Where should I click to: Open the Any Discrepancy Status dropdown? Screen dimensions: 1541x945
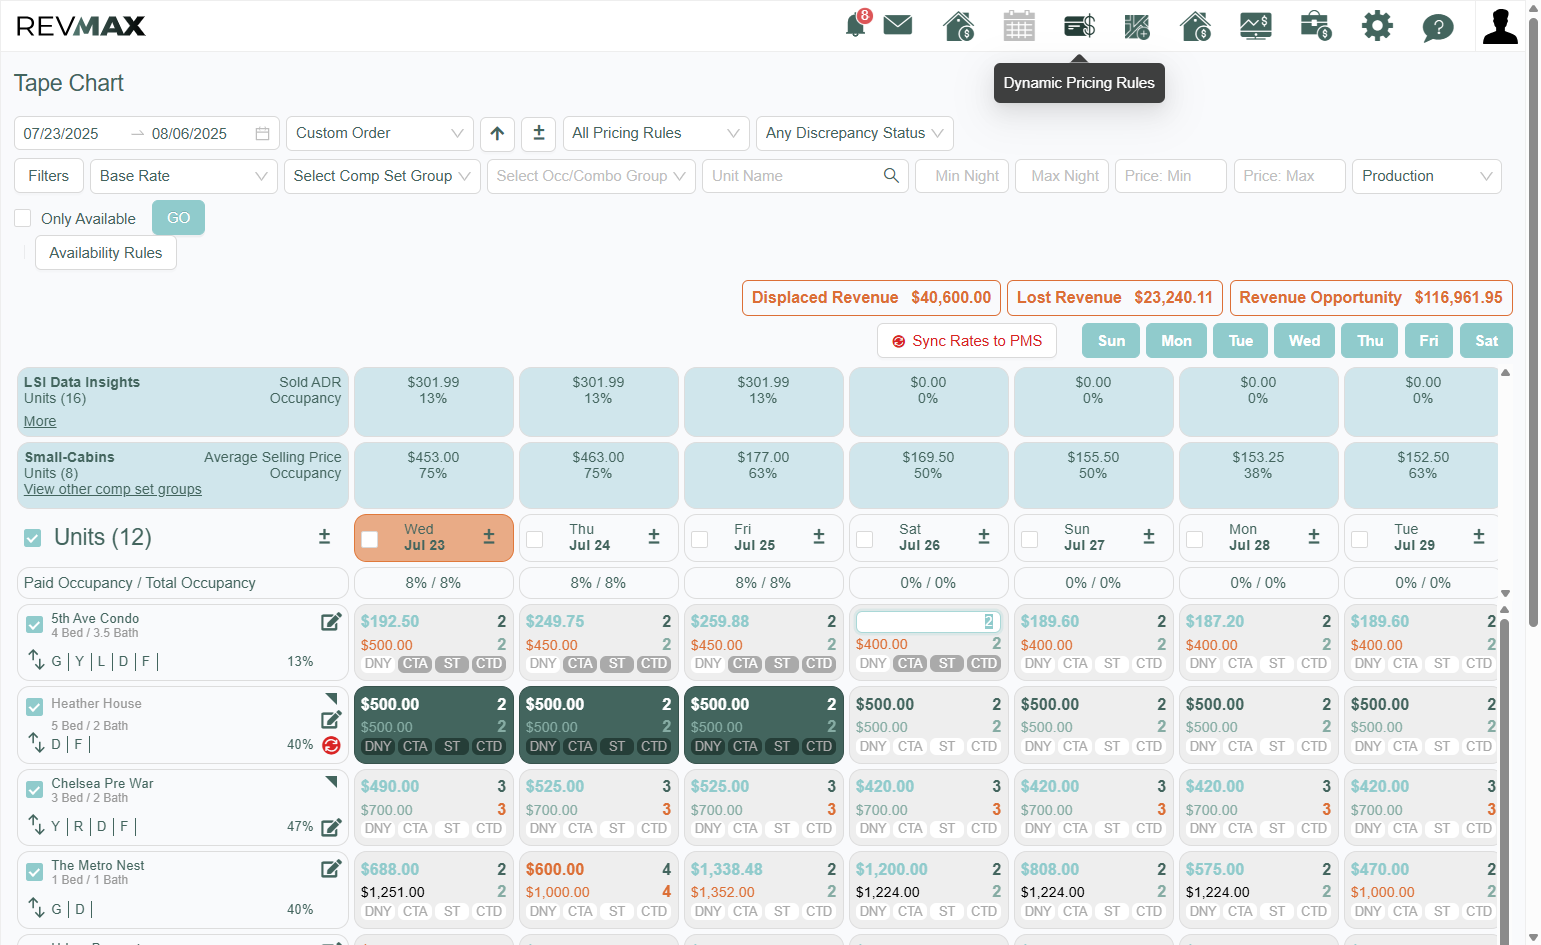pyautogui.click(x=855, y=133)
